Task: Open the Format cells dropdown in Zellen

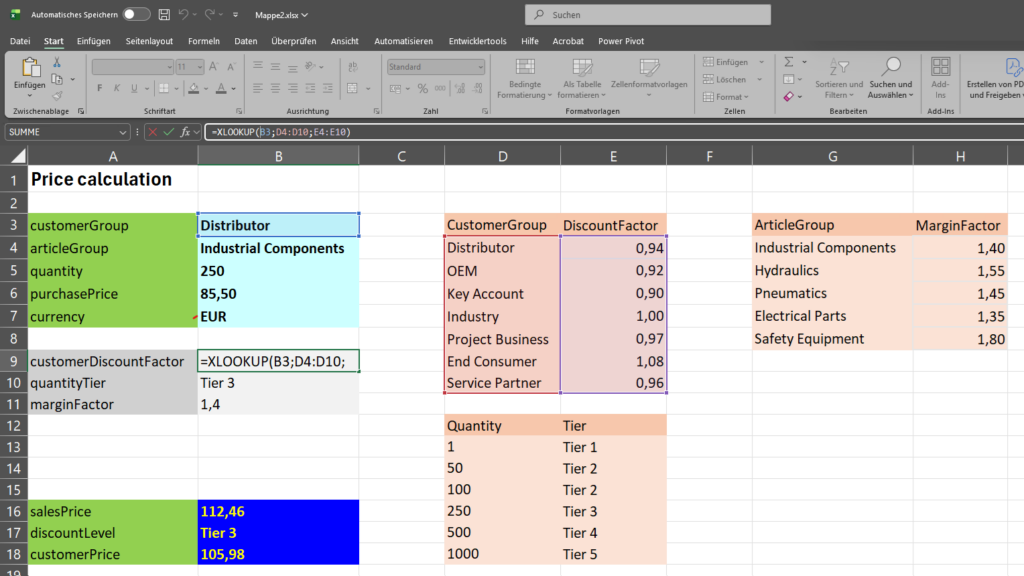Action: click(726, 97)
